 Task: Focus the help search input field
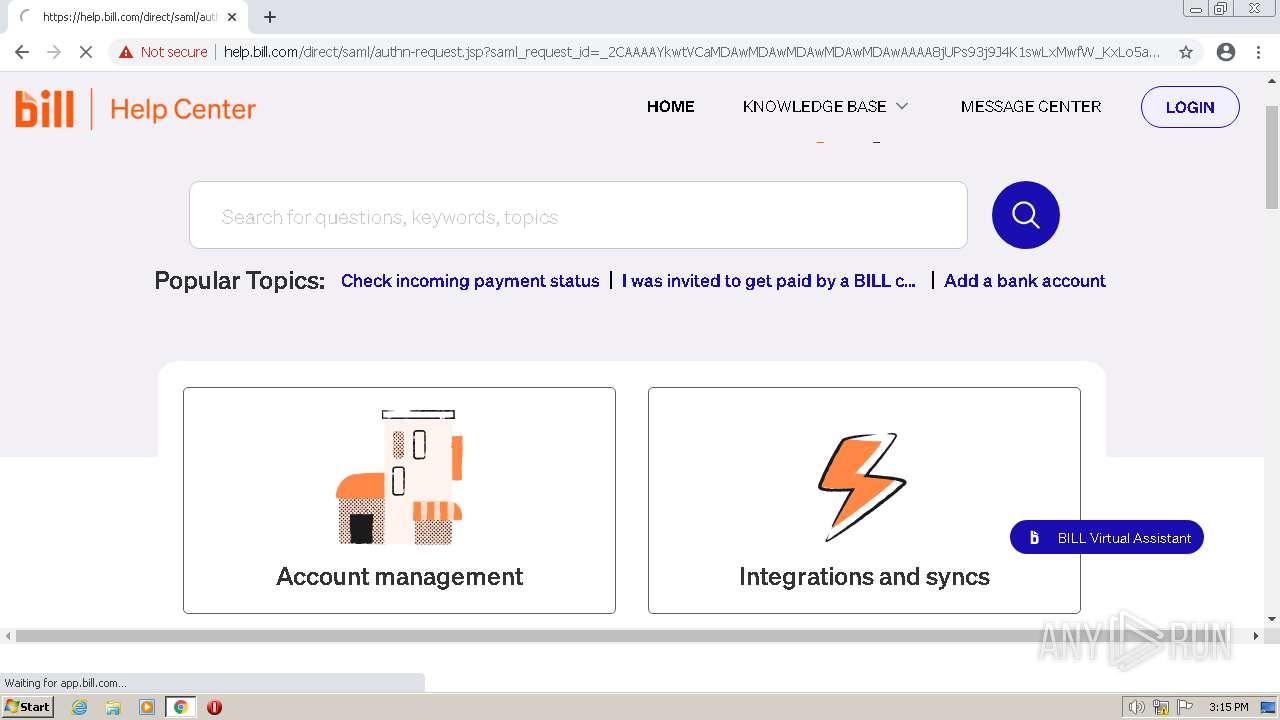coord(578,215)
